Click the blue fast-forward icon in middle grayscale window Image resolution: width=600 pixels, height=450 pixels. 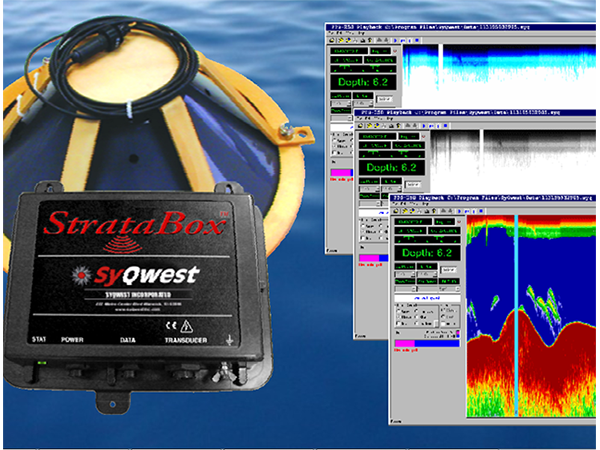click(x=431, y=126)
